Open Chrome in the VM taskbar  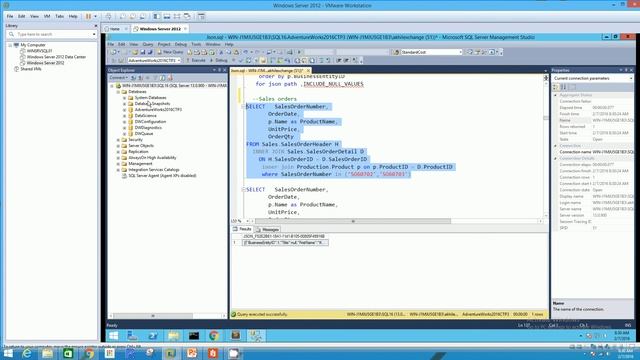tap(214, 336)
